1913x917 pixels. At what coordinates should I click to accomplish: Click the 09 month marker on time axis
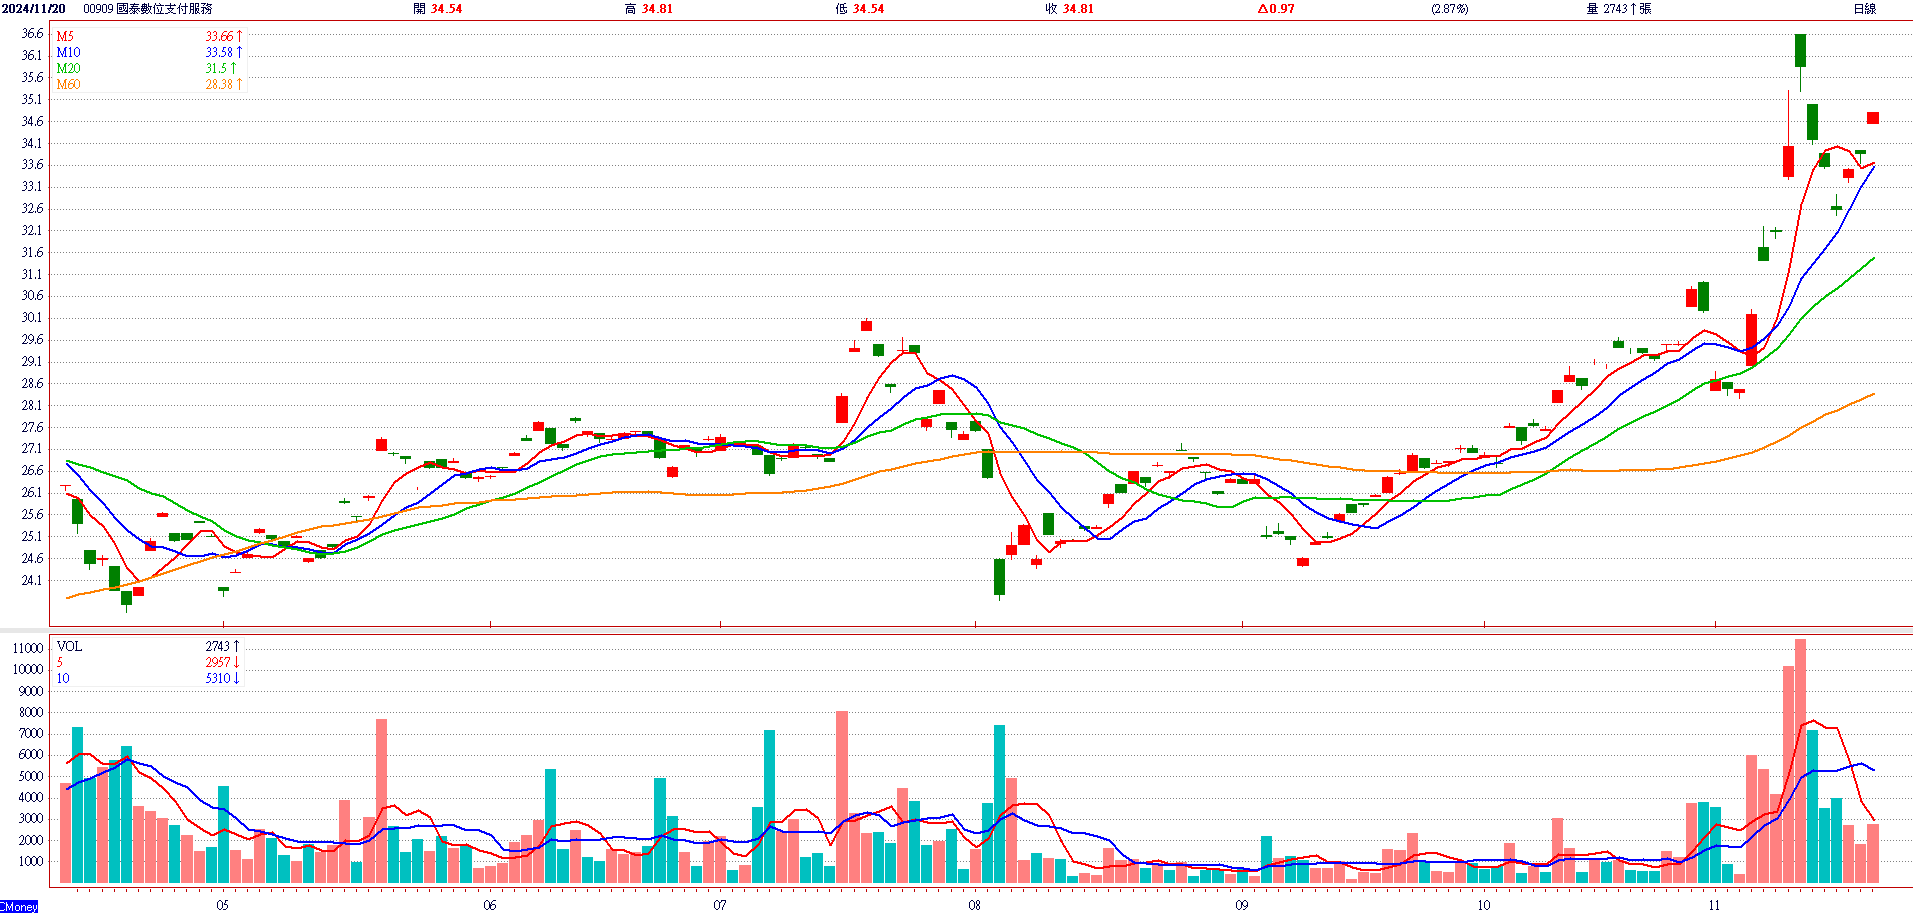coord(1242,906)
